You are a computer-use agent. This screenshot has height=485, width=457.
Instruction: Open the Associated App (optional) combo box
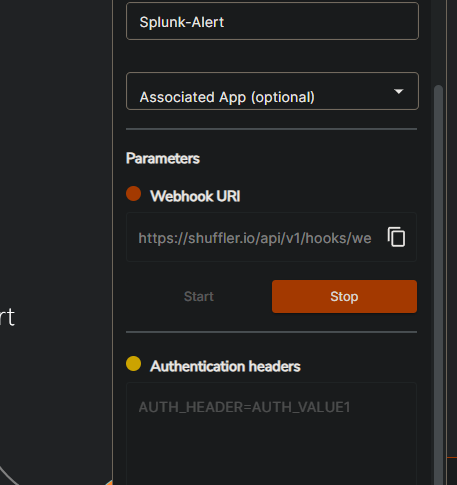pos(272,91)
